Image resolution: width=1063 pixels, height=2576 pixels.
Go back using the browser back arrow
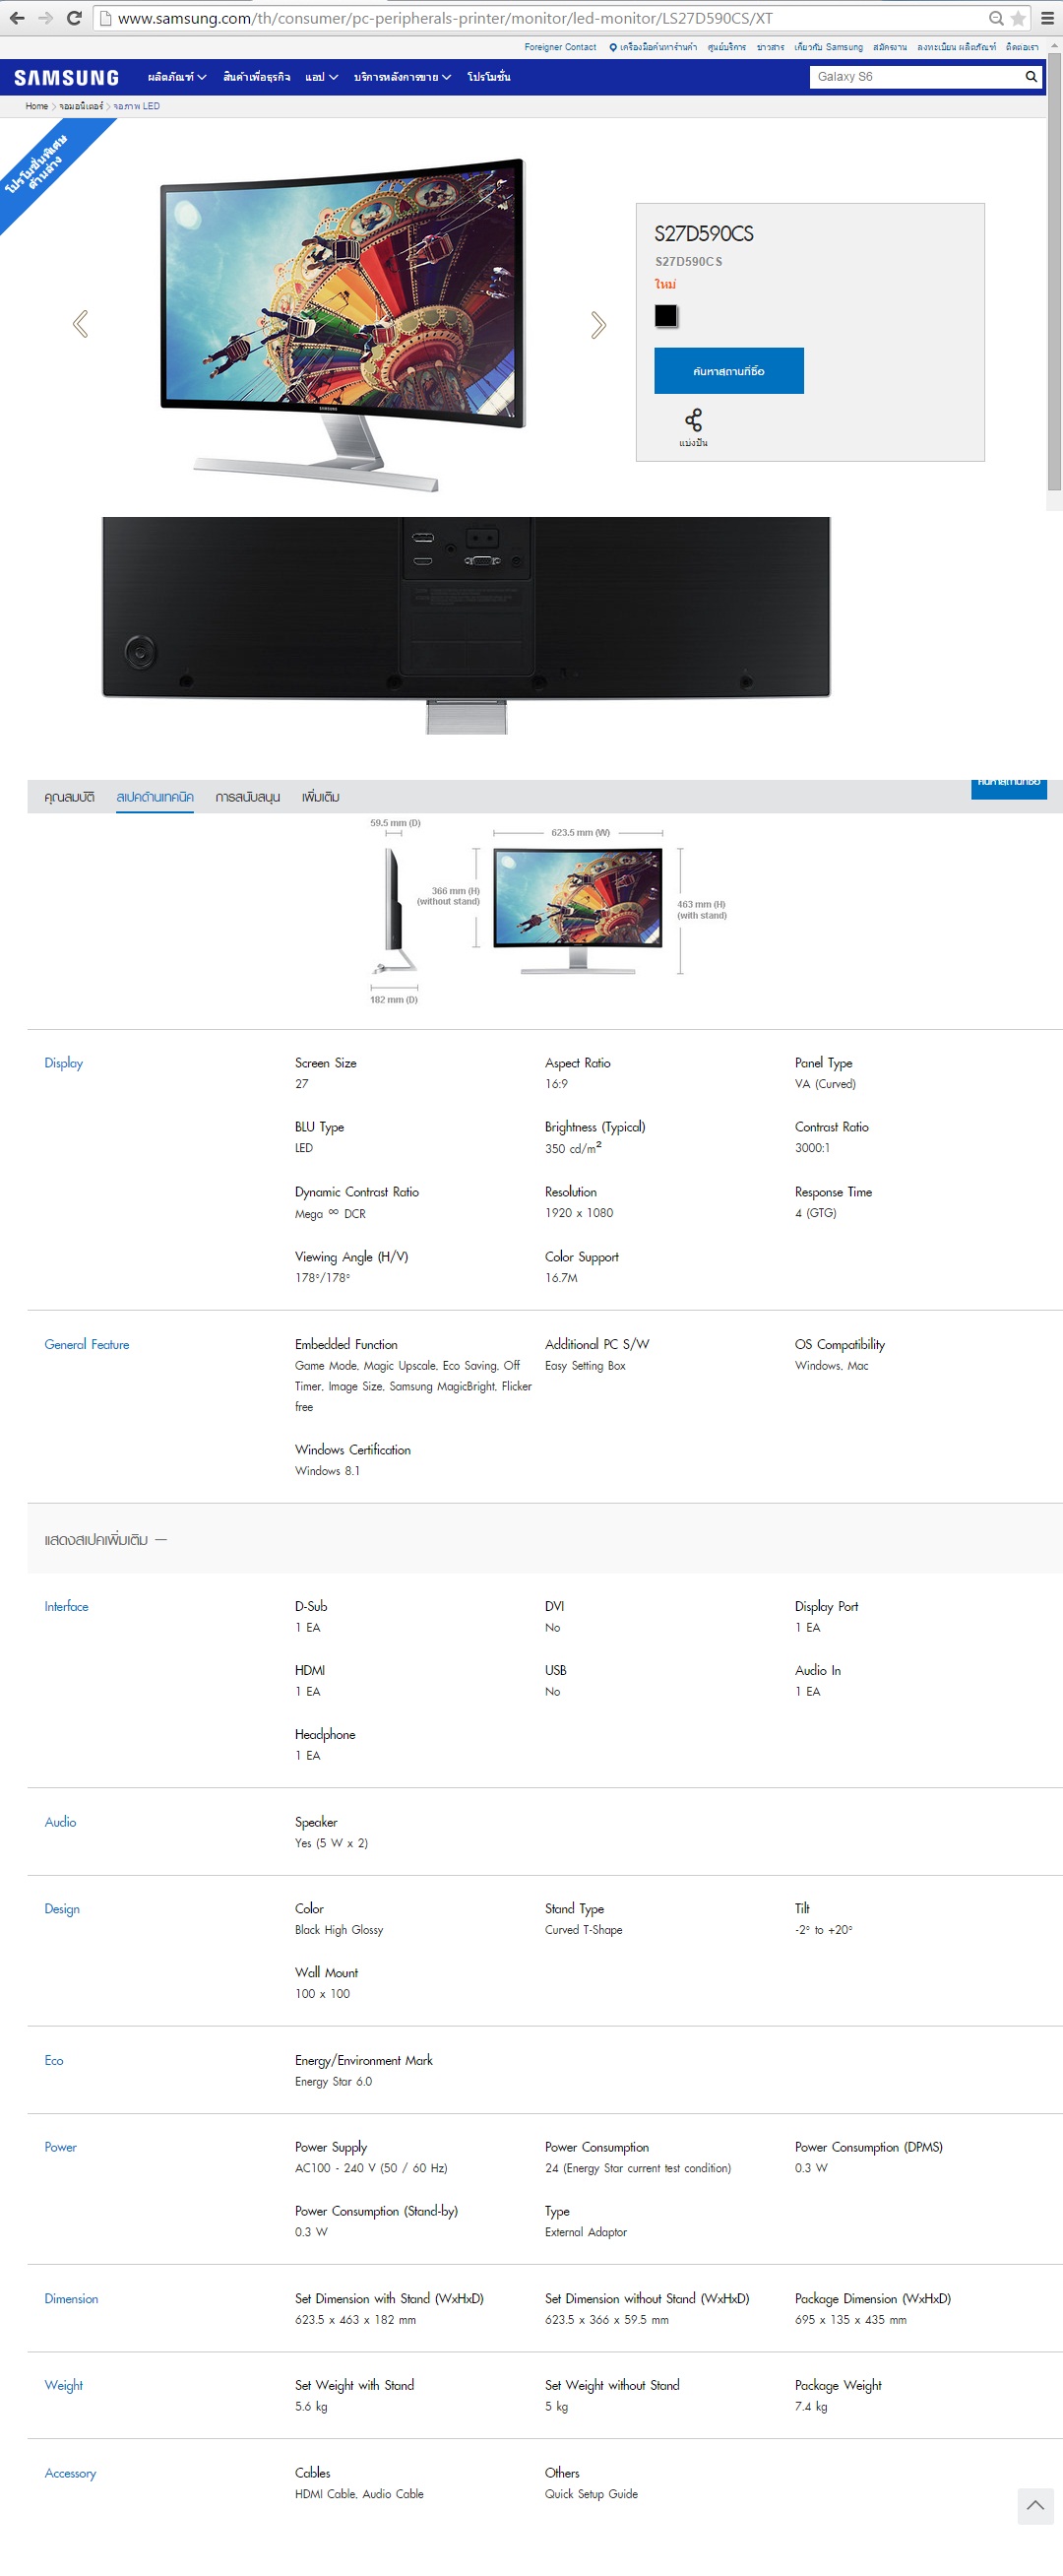pos(16,18)
